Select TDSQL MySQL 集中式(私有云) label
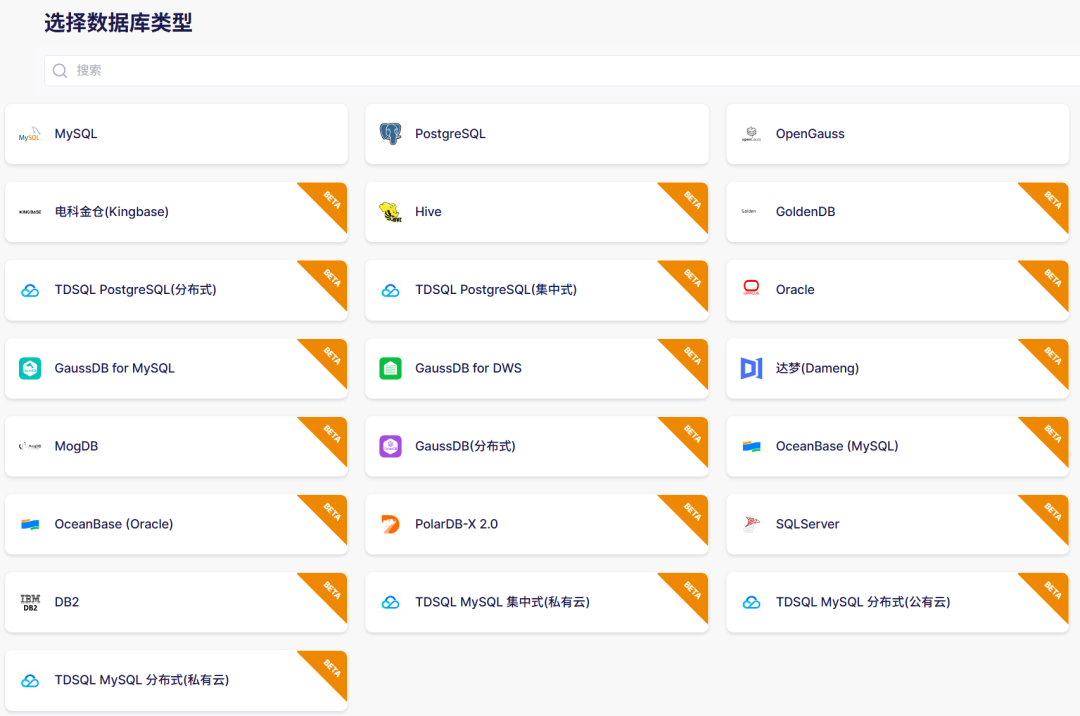Image resolution: width=1080 pixels, height=716 pixels. coord(502,602)
